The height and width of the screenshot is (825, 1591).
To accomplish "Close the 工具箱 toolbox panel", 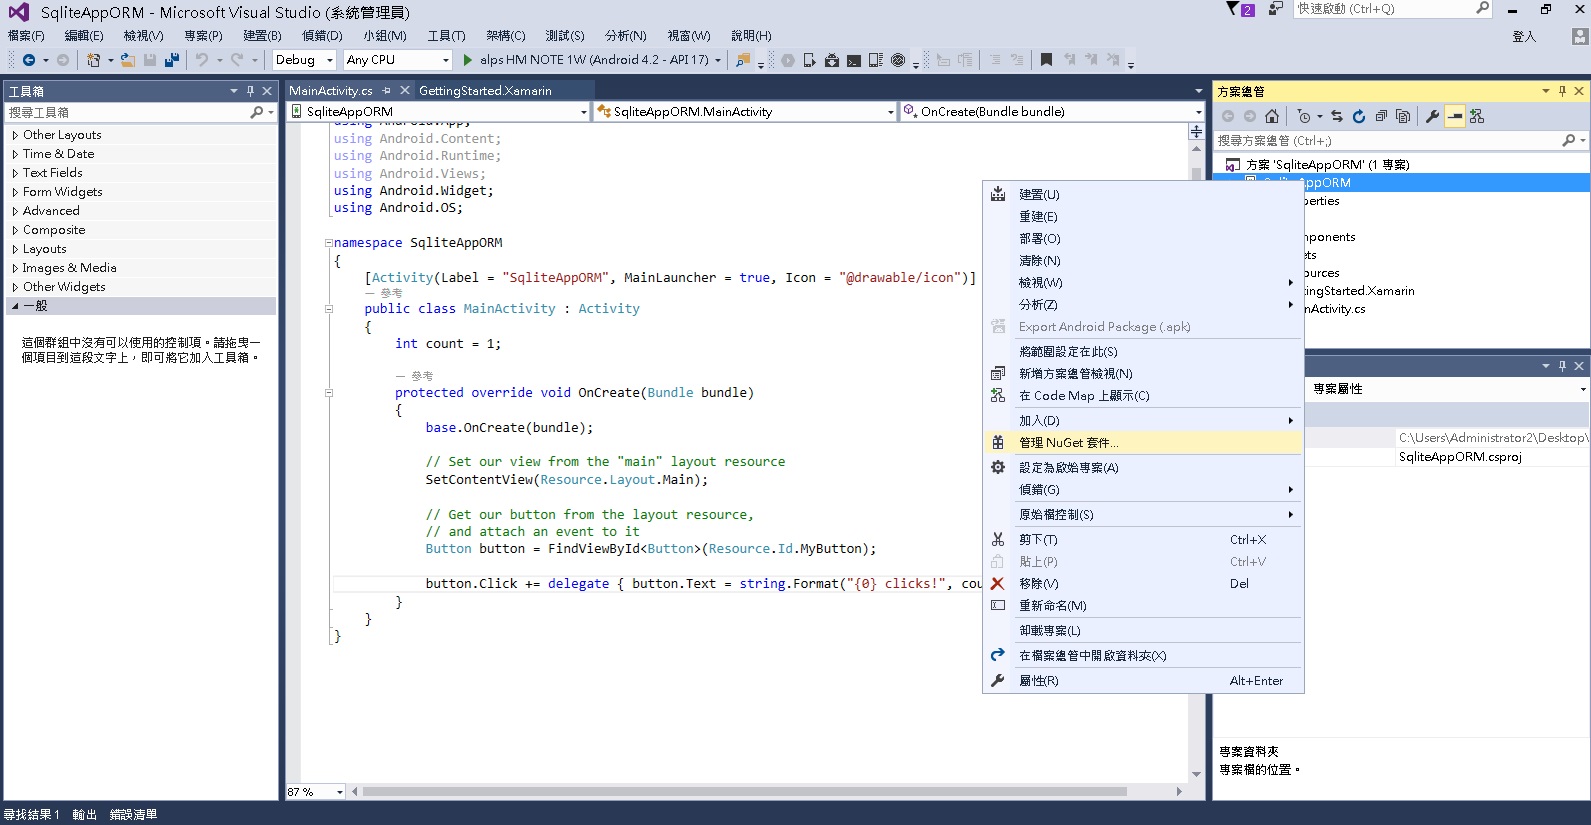I will click(x=267, y=91).
